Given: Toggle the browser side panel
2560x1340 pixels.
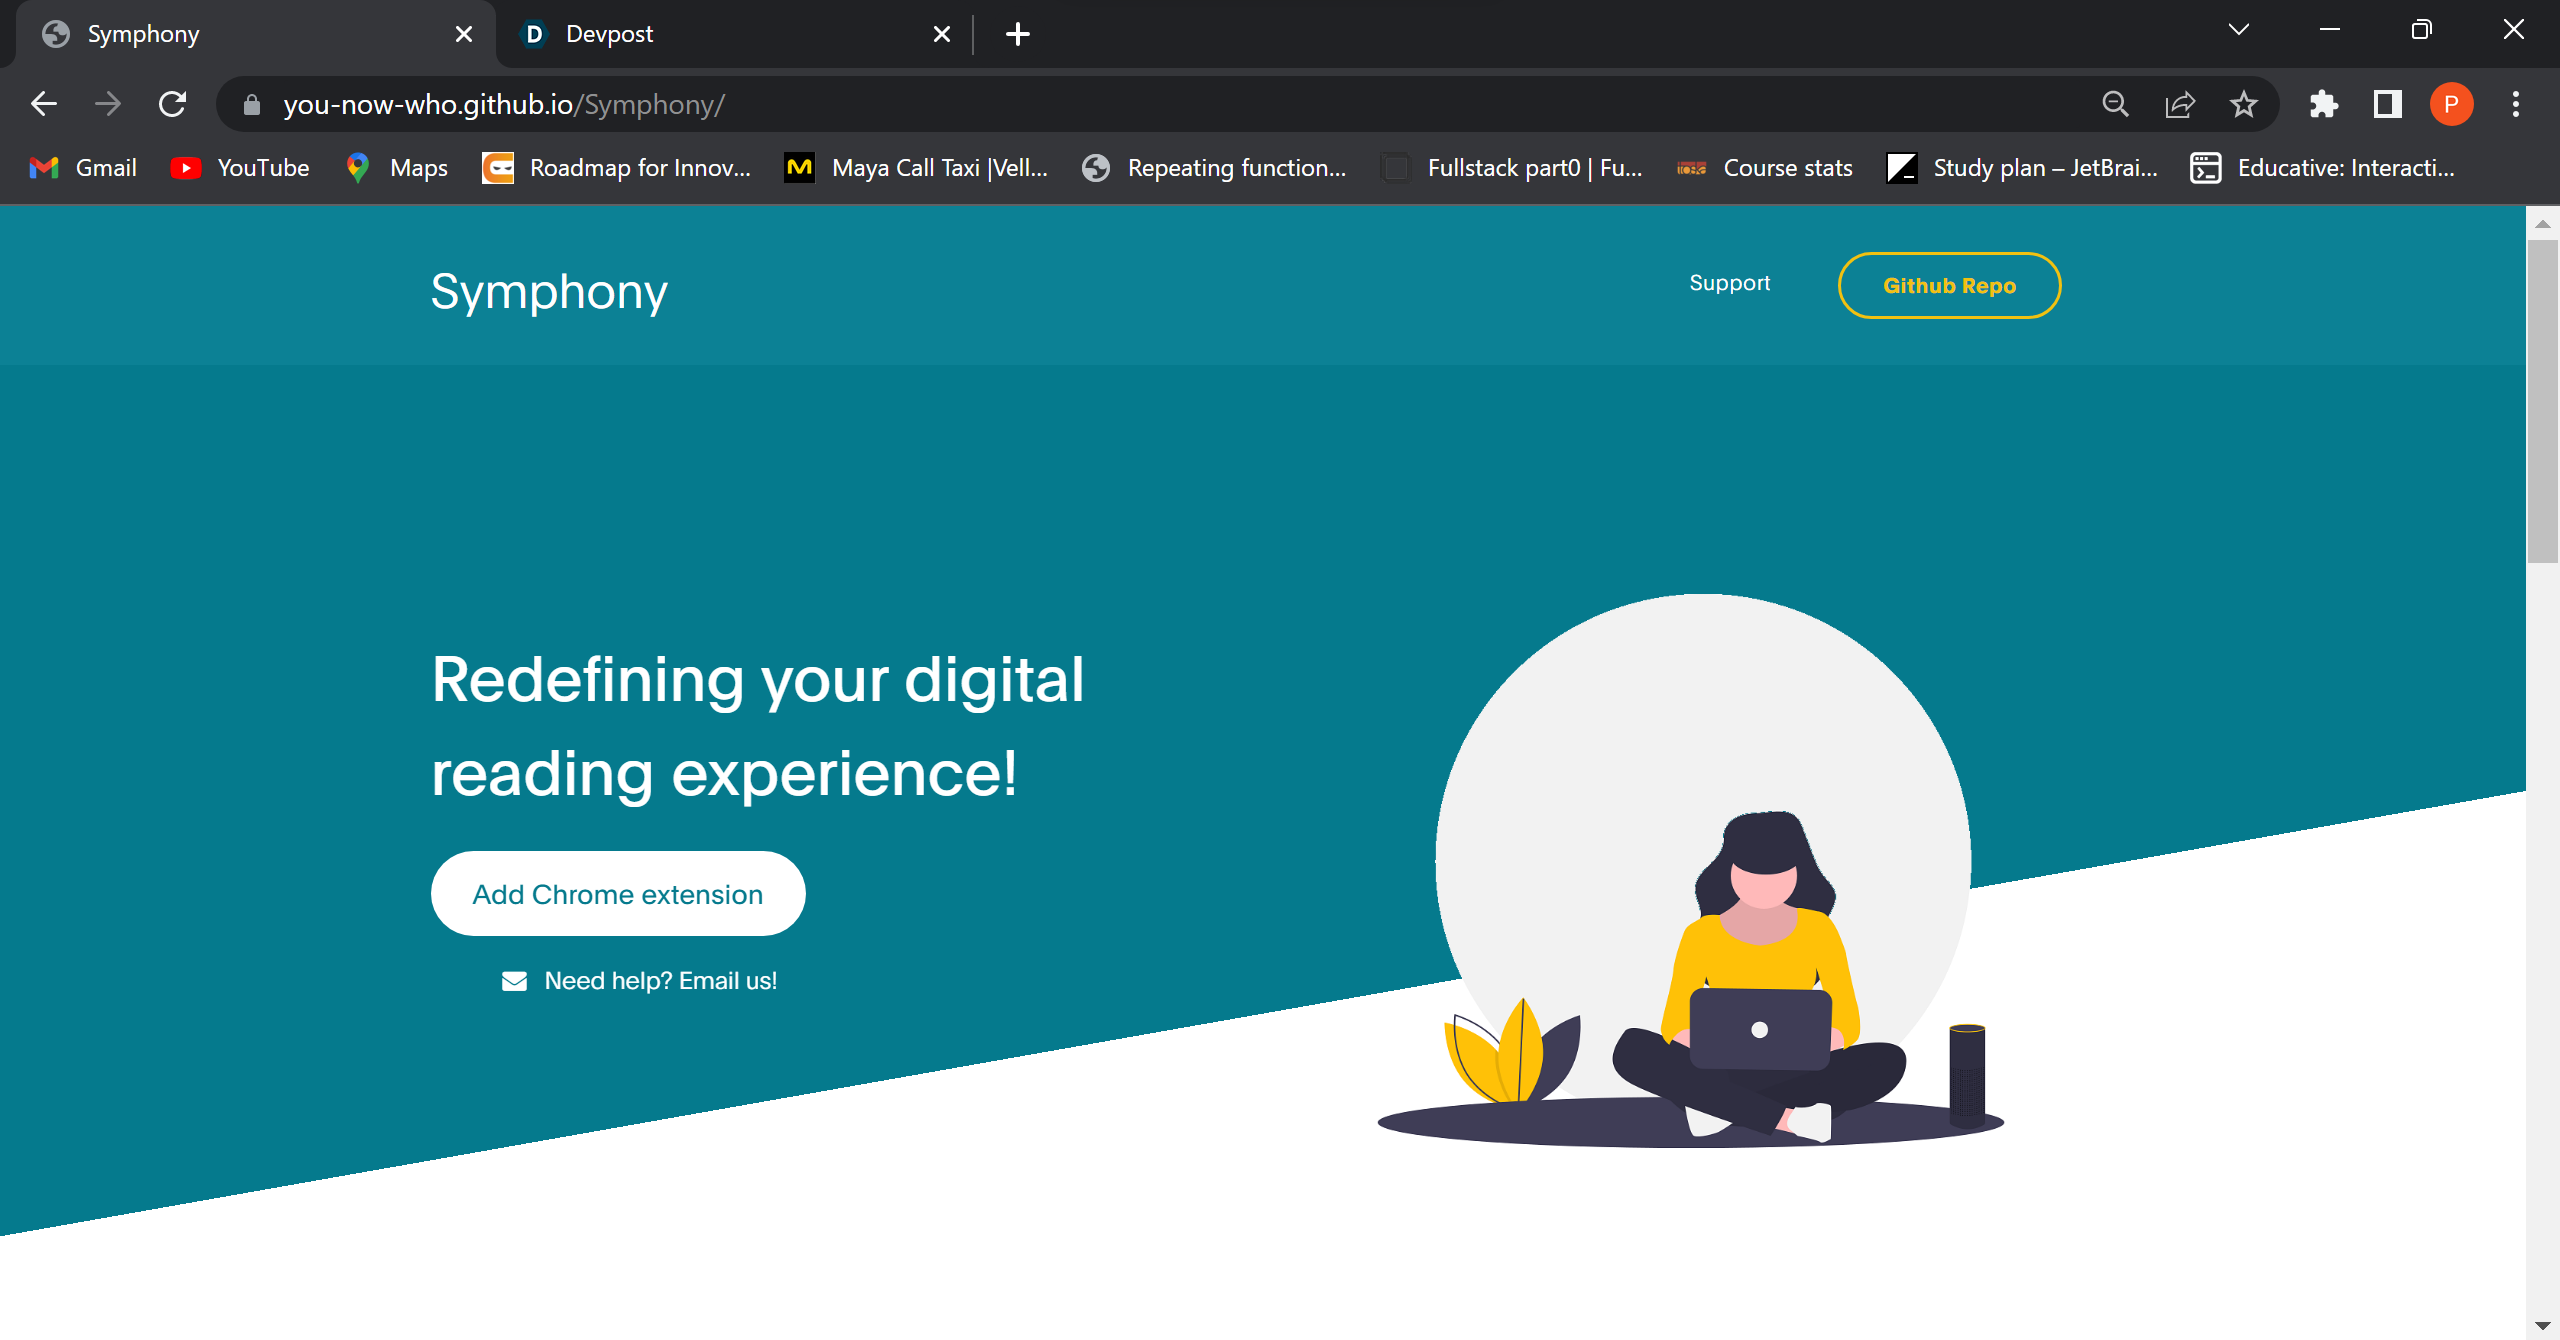Looking at the screenshot, I should click(2387, 104).
